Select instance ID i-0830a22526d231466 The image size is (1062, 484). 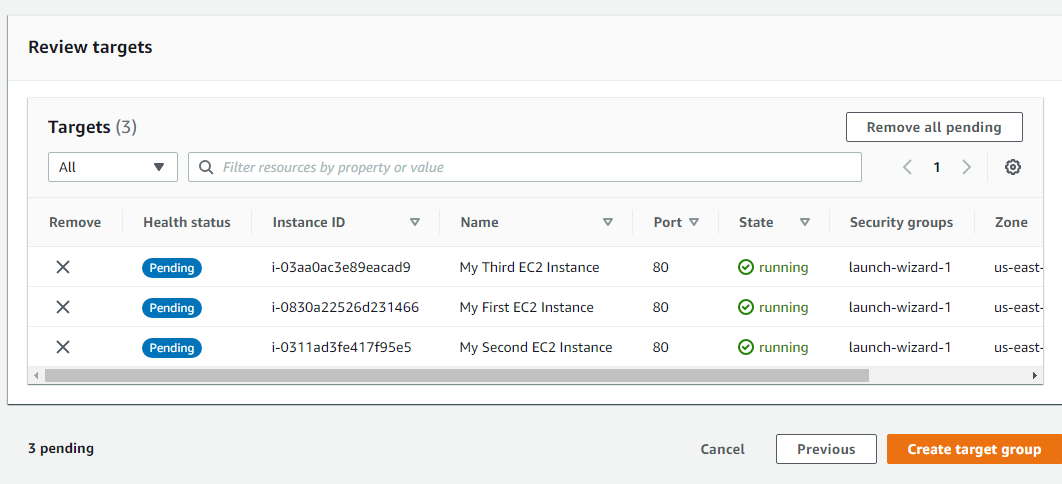point(345,307)
